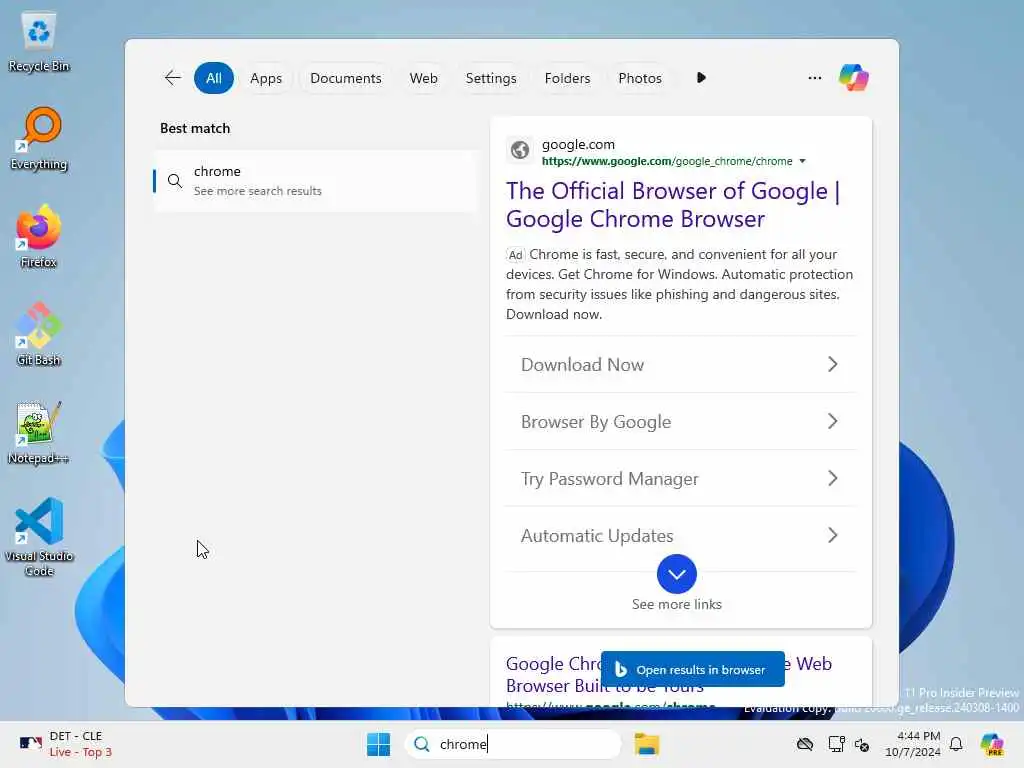
Task: Select chrome See more search results
Action: [x=315, y=181]
